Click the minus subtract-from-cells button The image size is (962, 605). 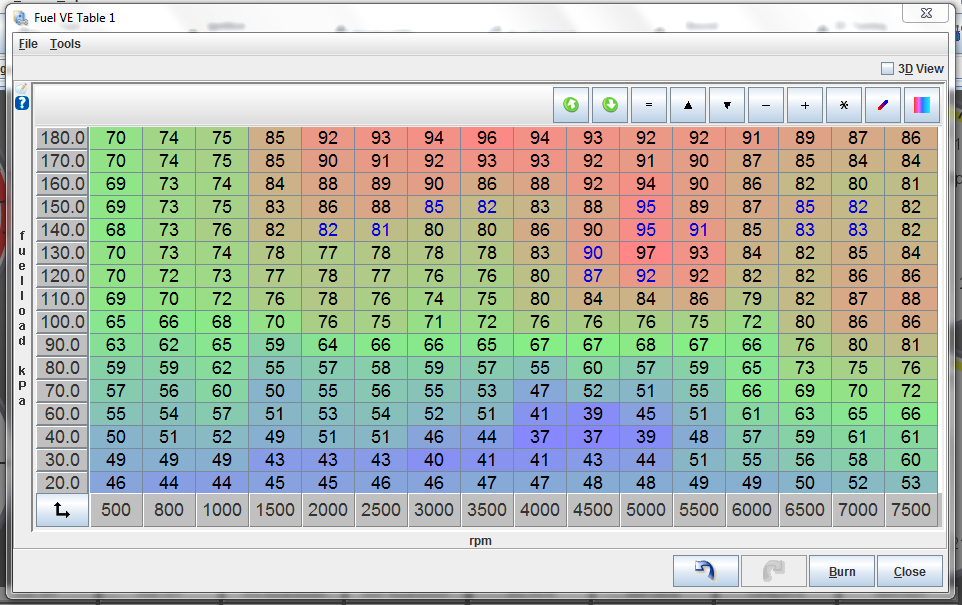pos(766,105)
